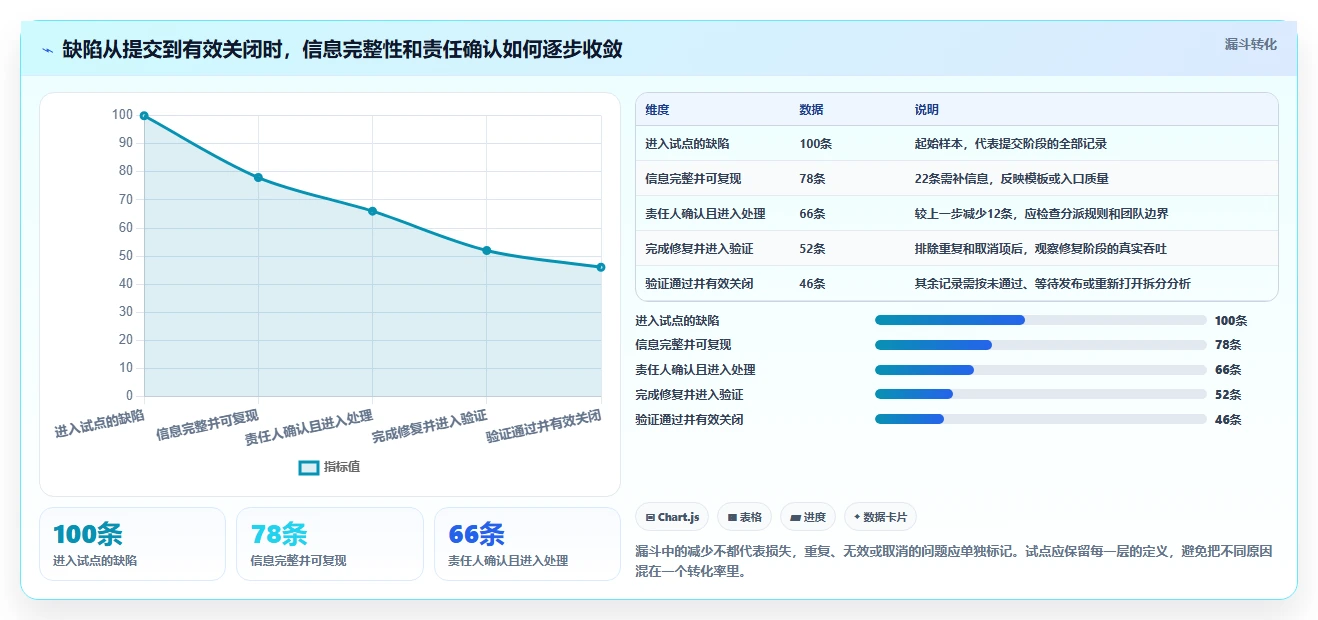Click progress bar for 信息完整并可复现
The width and height of the screenshot is (1318, 620).
pyautogui.click(x=1040, y=345)
